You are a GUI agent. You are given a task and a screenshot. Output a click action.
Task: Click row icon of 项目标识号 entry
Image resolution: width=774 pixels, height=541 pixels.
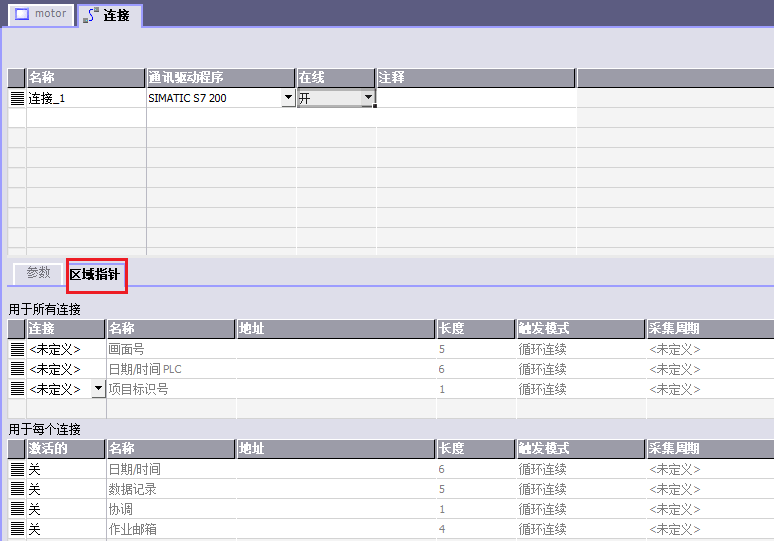pos(17,389)
